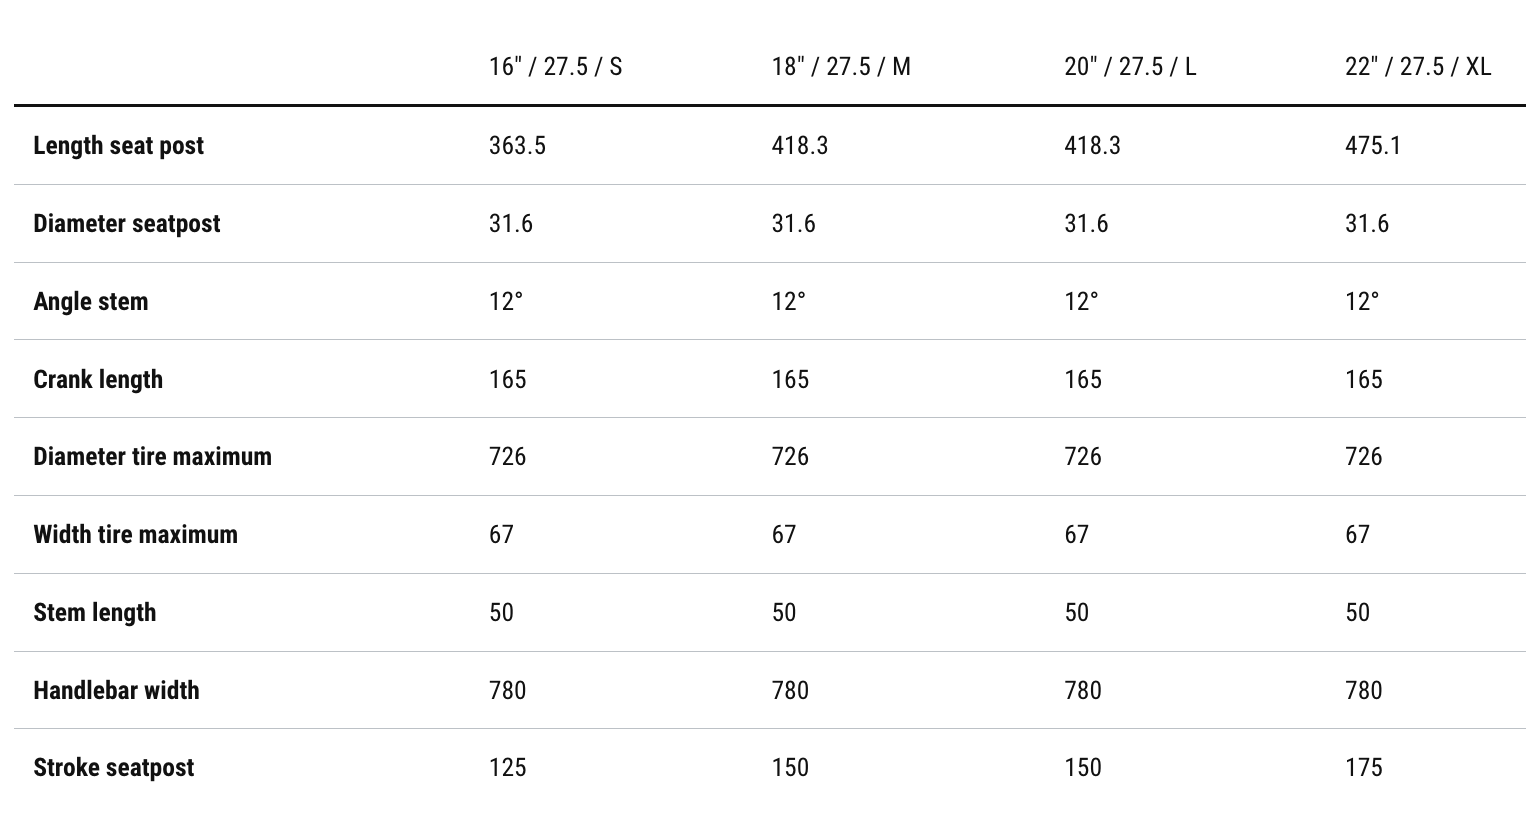Click the 125 stroke seatpost value

point(507,768)
